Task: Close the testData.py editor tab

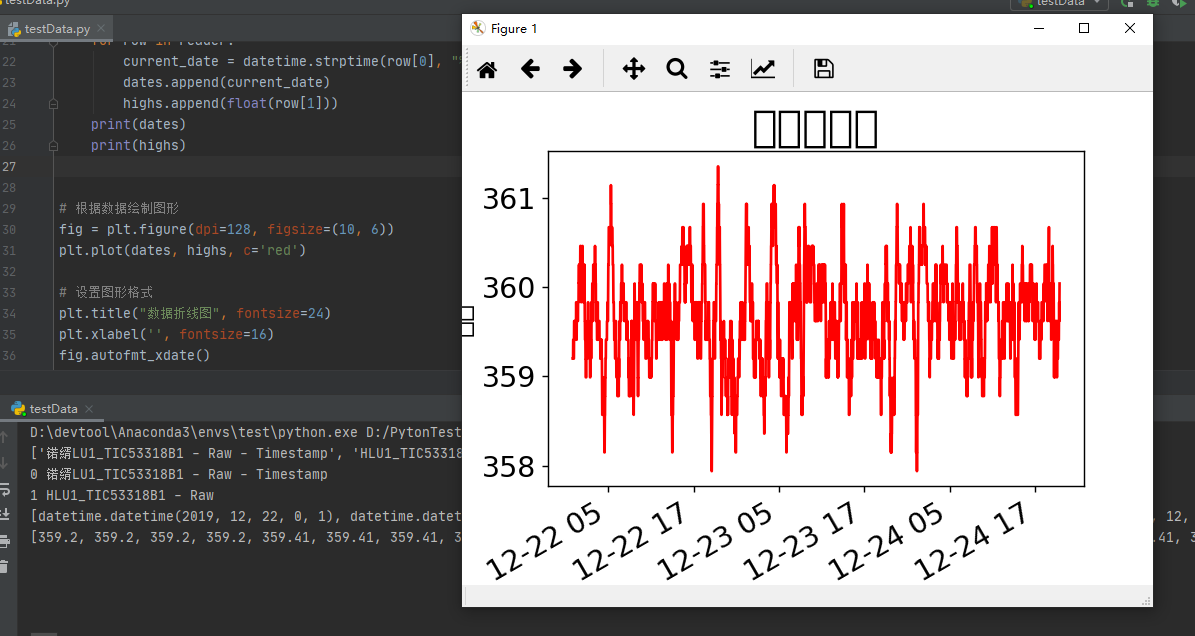Action: (x=101, y=28)
